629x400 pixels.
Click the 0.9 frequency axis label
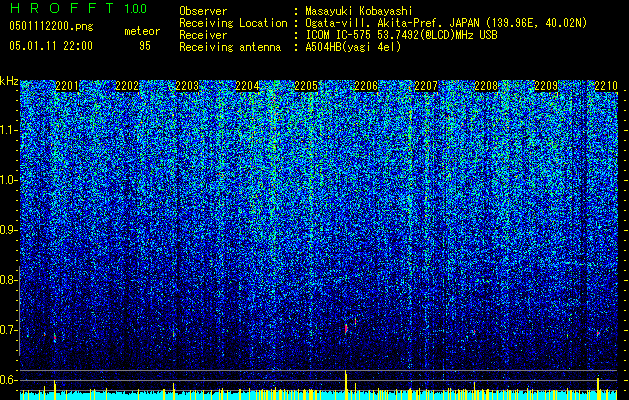[x=8, y=230]
